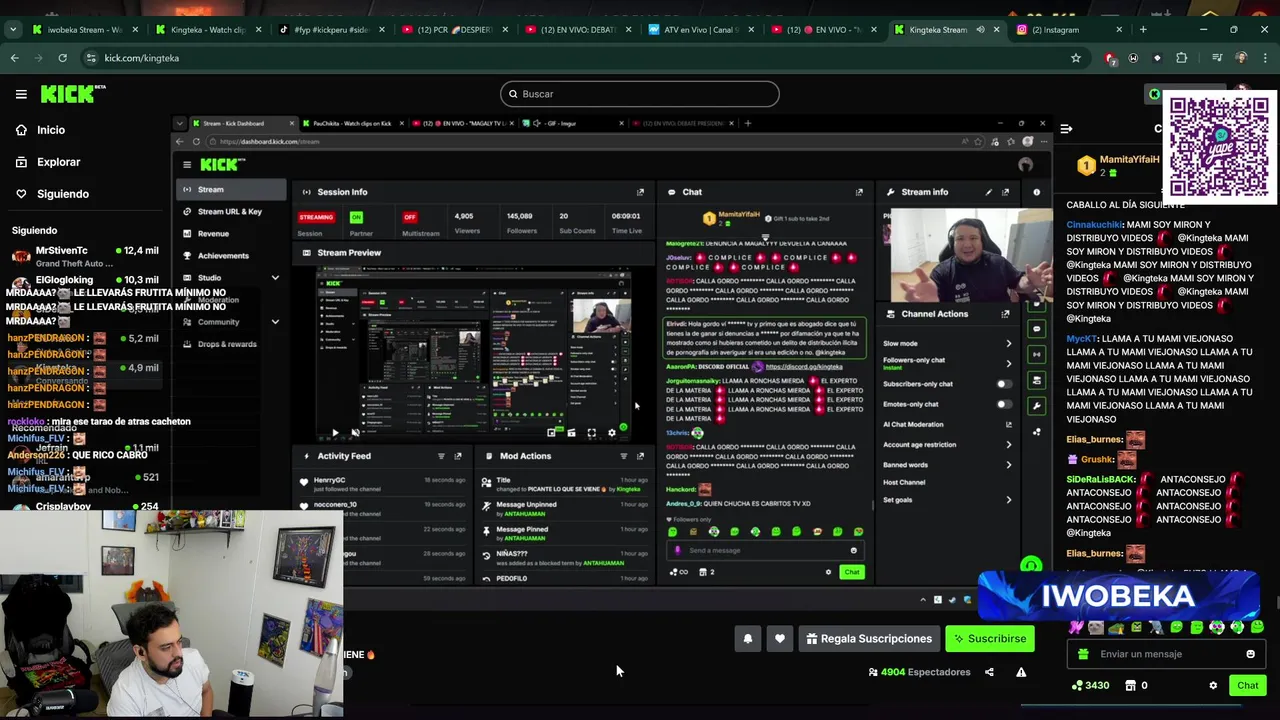Open Activity Feed filter icon
The image size is (1280, 720).
point(441,456)
